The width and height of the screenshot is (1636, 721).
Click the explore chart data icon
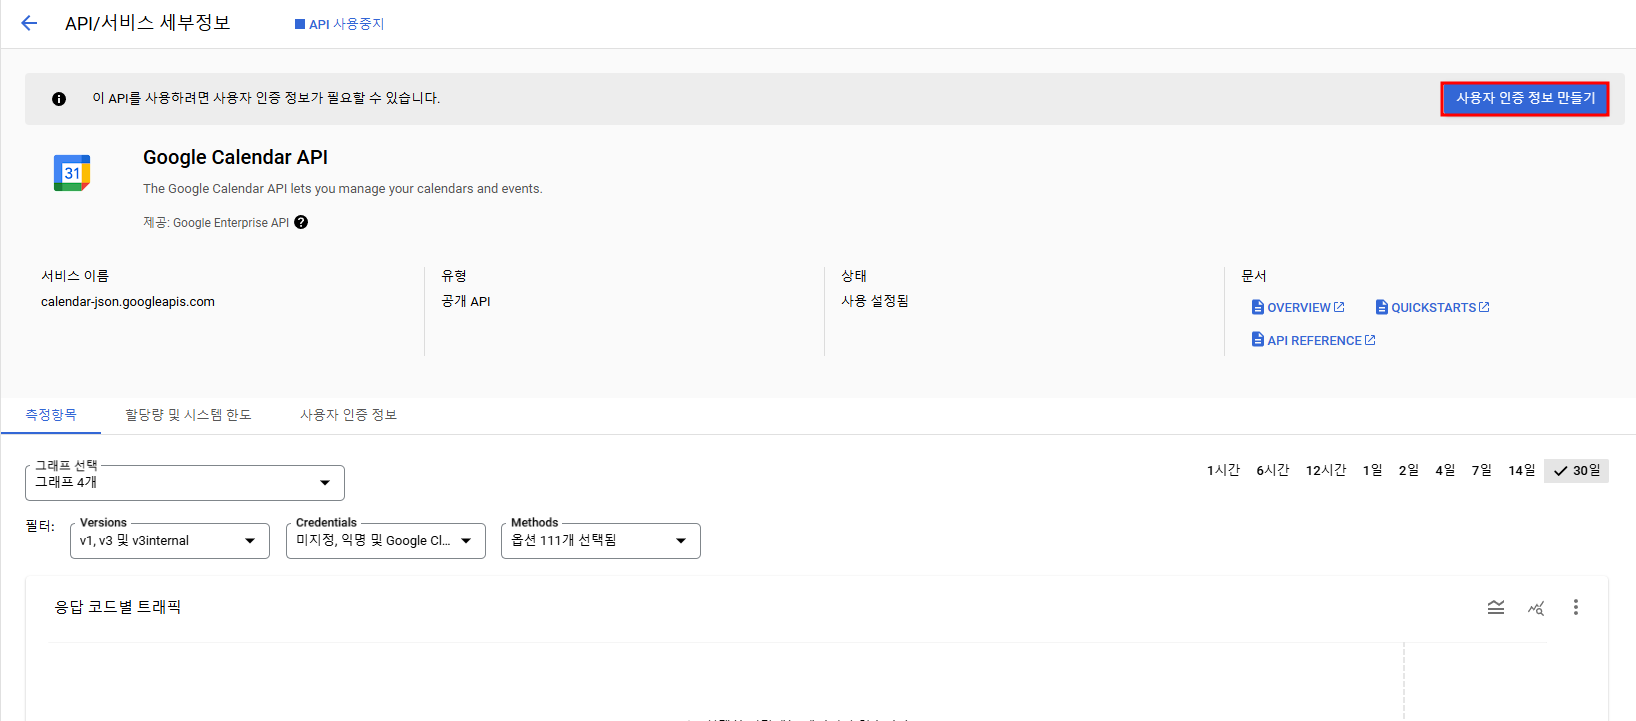[x=1536, y=607]
